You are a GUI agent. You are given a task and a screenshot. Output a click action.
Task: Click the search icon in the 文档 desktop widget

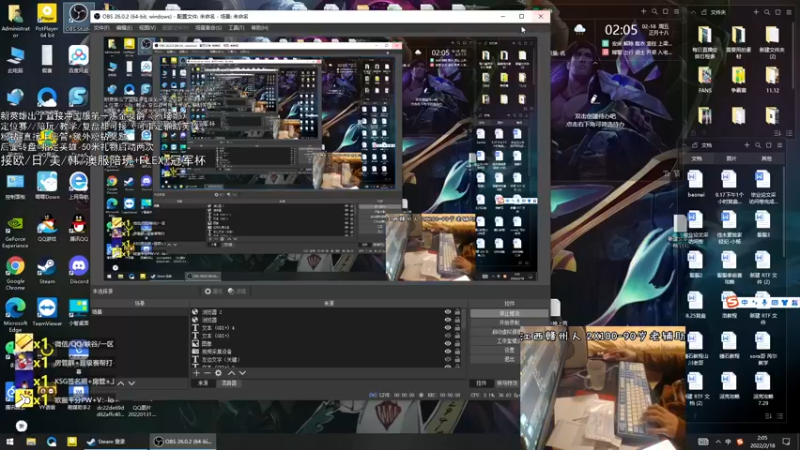(758, 145)
